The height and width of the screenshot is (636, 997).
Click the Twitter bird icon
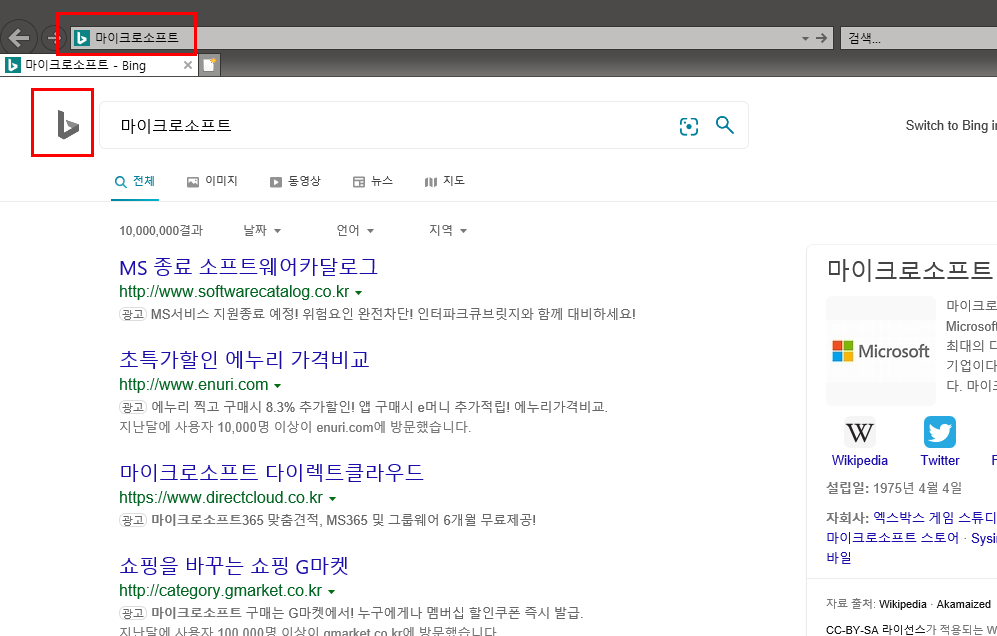pos(940,432)
